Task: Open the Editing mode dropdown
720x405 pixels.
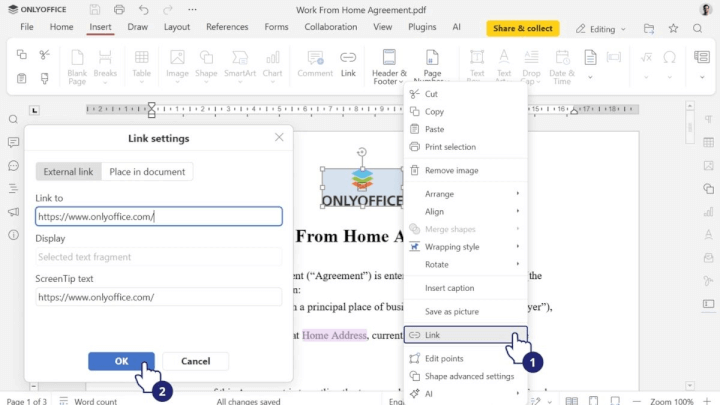Action: (601, 29)
